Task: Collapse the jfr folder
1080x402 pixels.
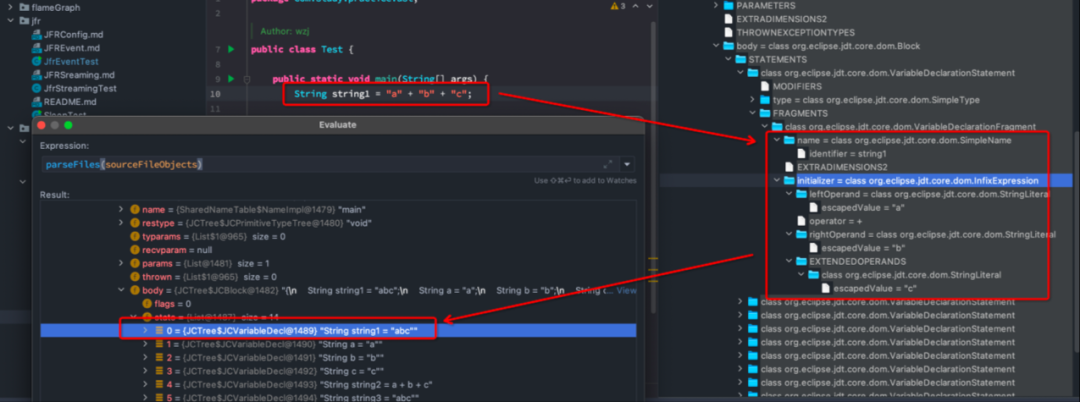Action: click(x=10, y=21)
